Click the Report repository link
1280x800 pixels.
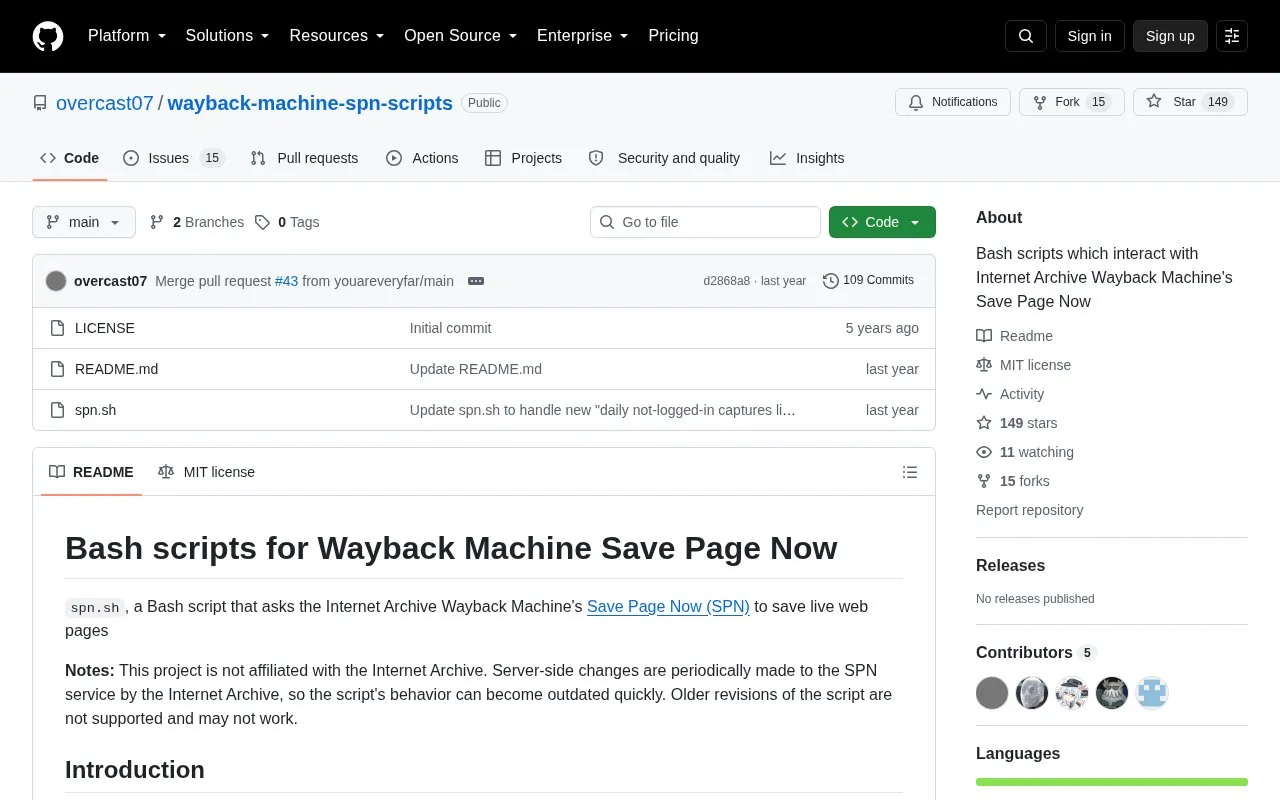pyautogui.click(x=1029, y=510)
